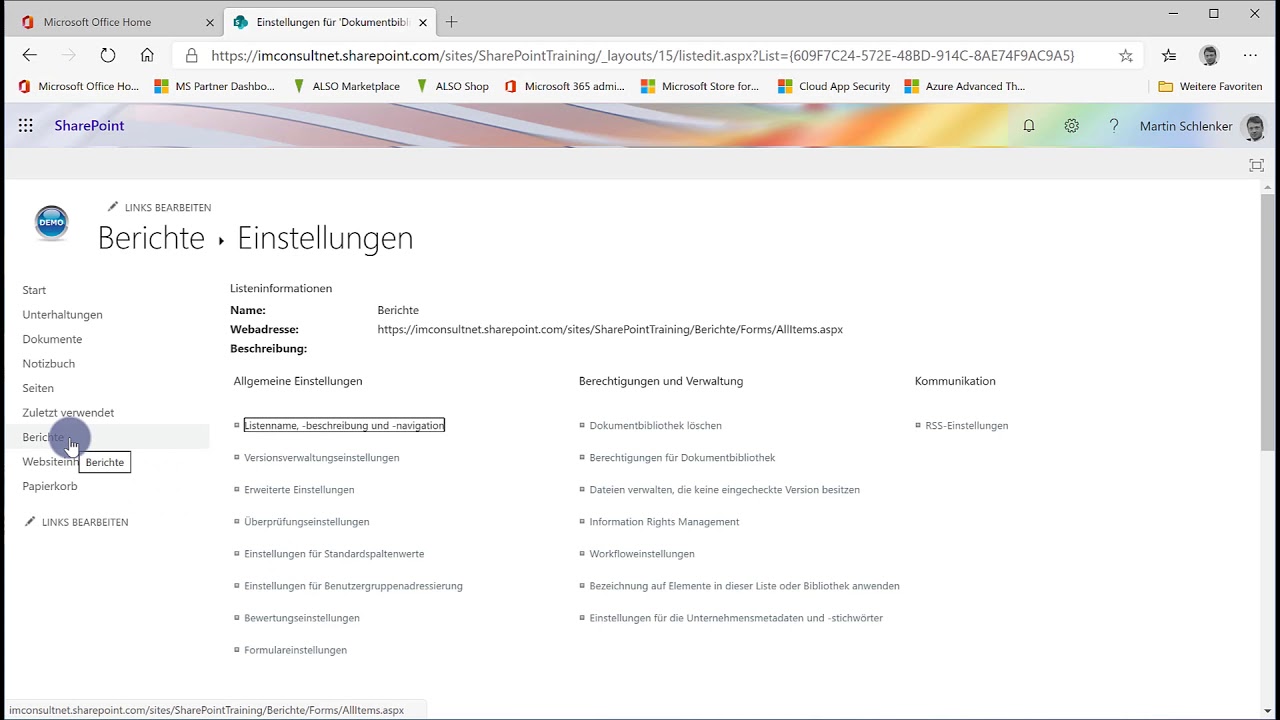Open Information Rights Management link
Viewport: 1280px width, 720px height.
(664, 522)
